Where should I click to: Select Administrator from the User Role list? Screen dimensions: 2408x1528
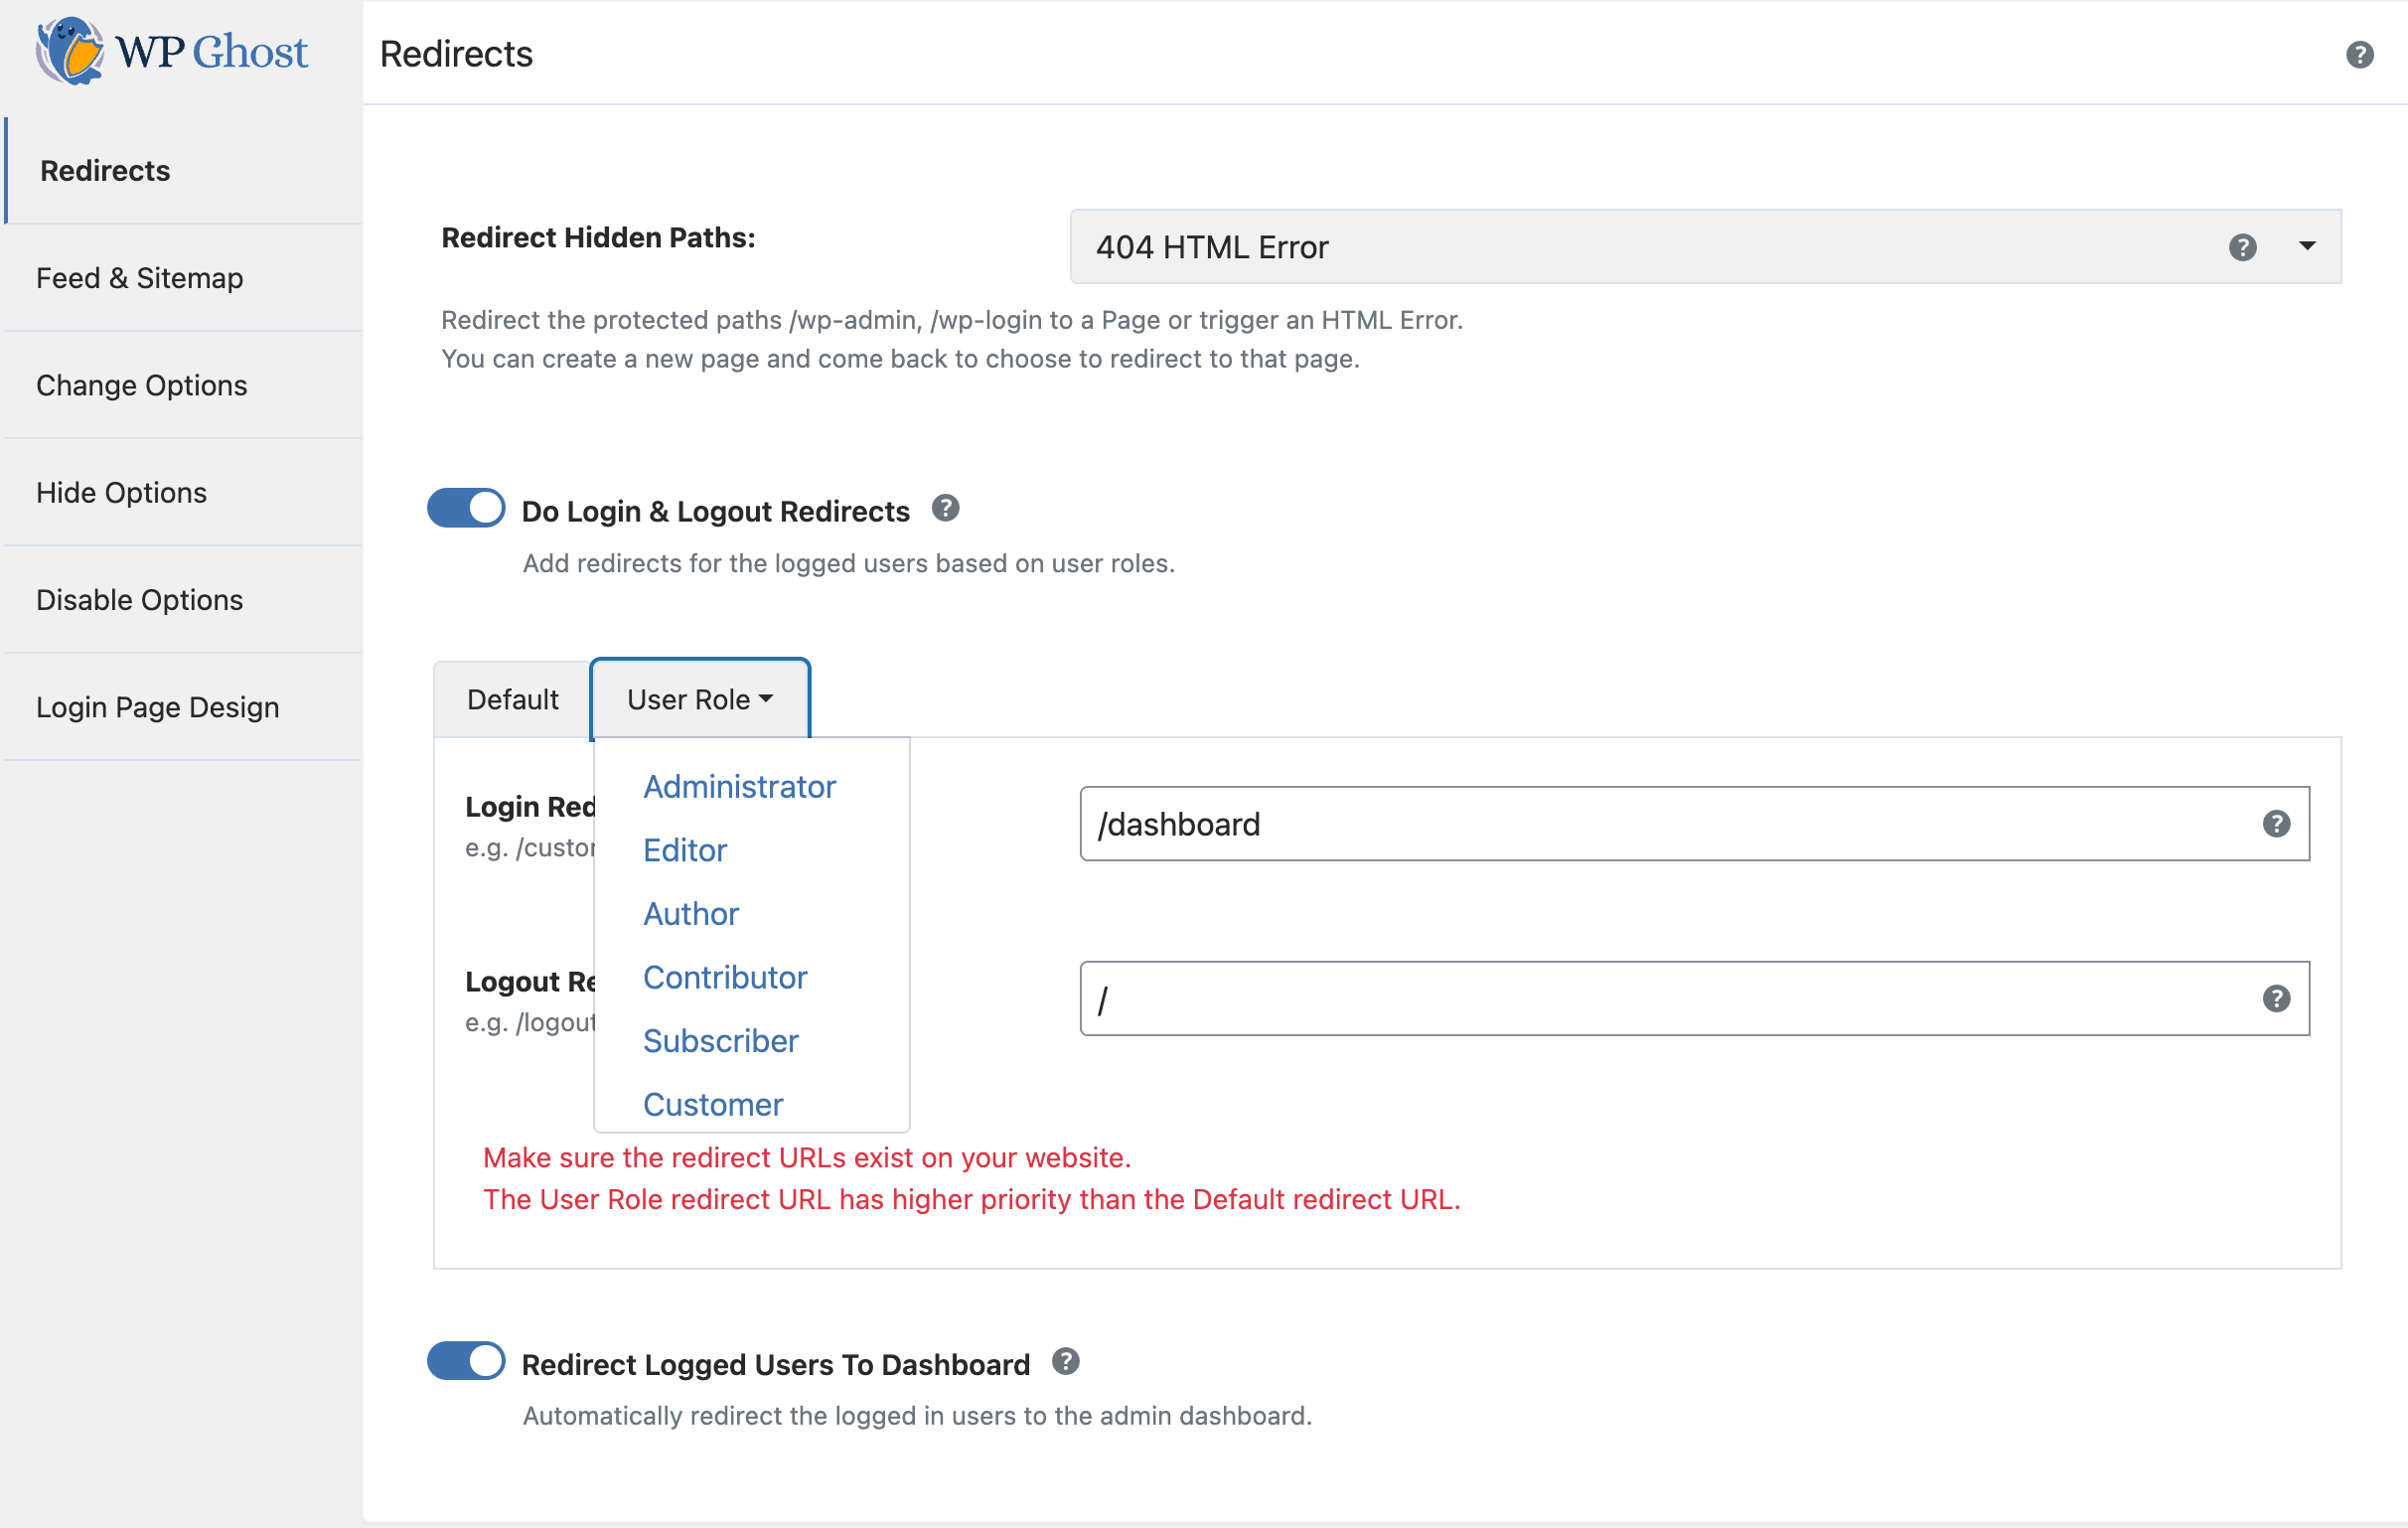point(739,787)
